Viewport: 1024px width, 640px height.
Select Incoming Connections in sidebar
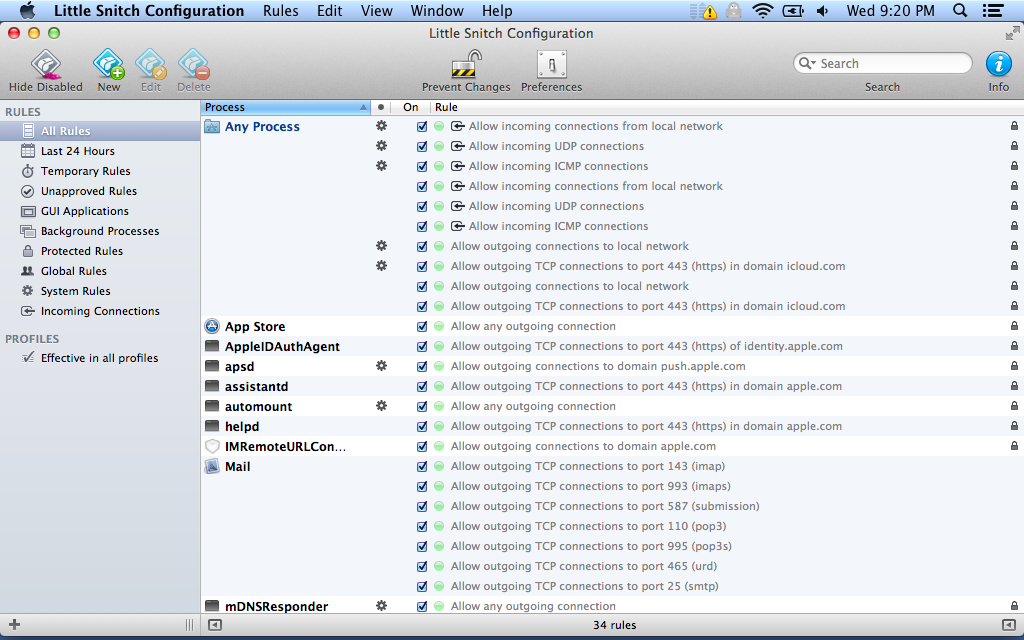pos(100,311)
